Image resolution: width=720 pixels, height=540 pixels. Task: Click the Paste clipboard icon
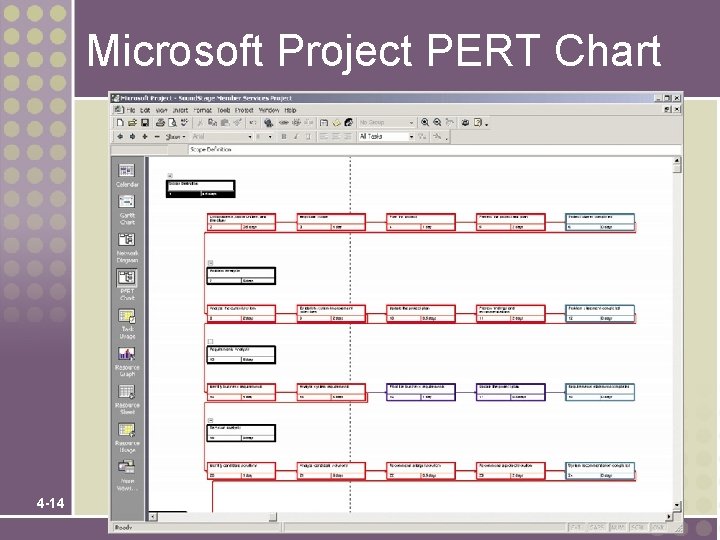pyautogui.click(x=225, y=123)
